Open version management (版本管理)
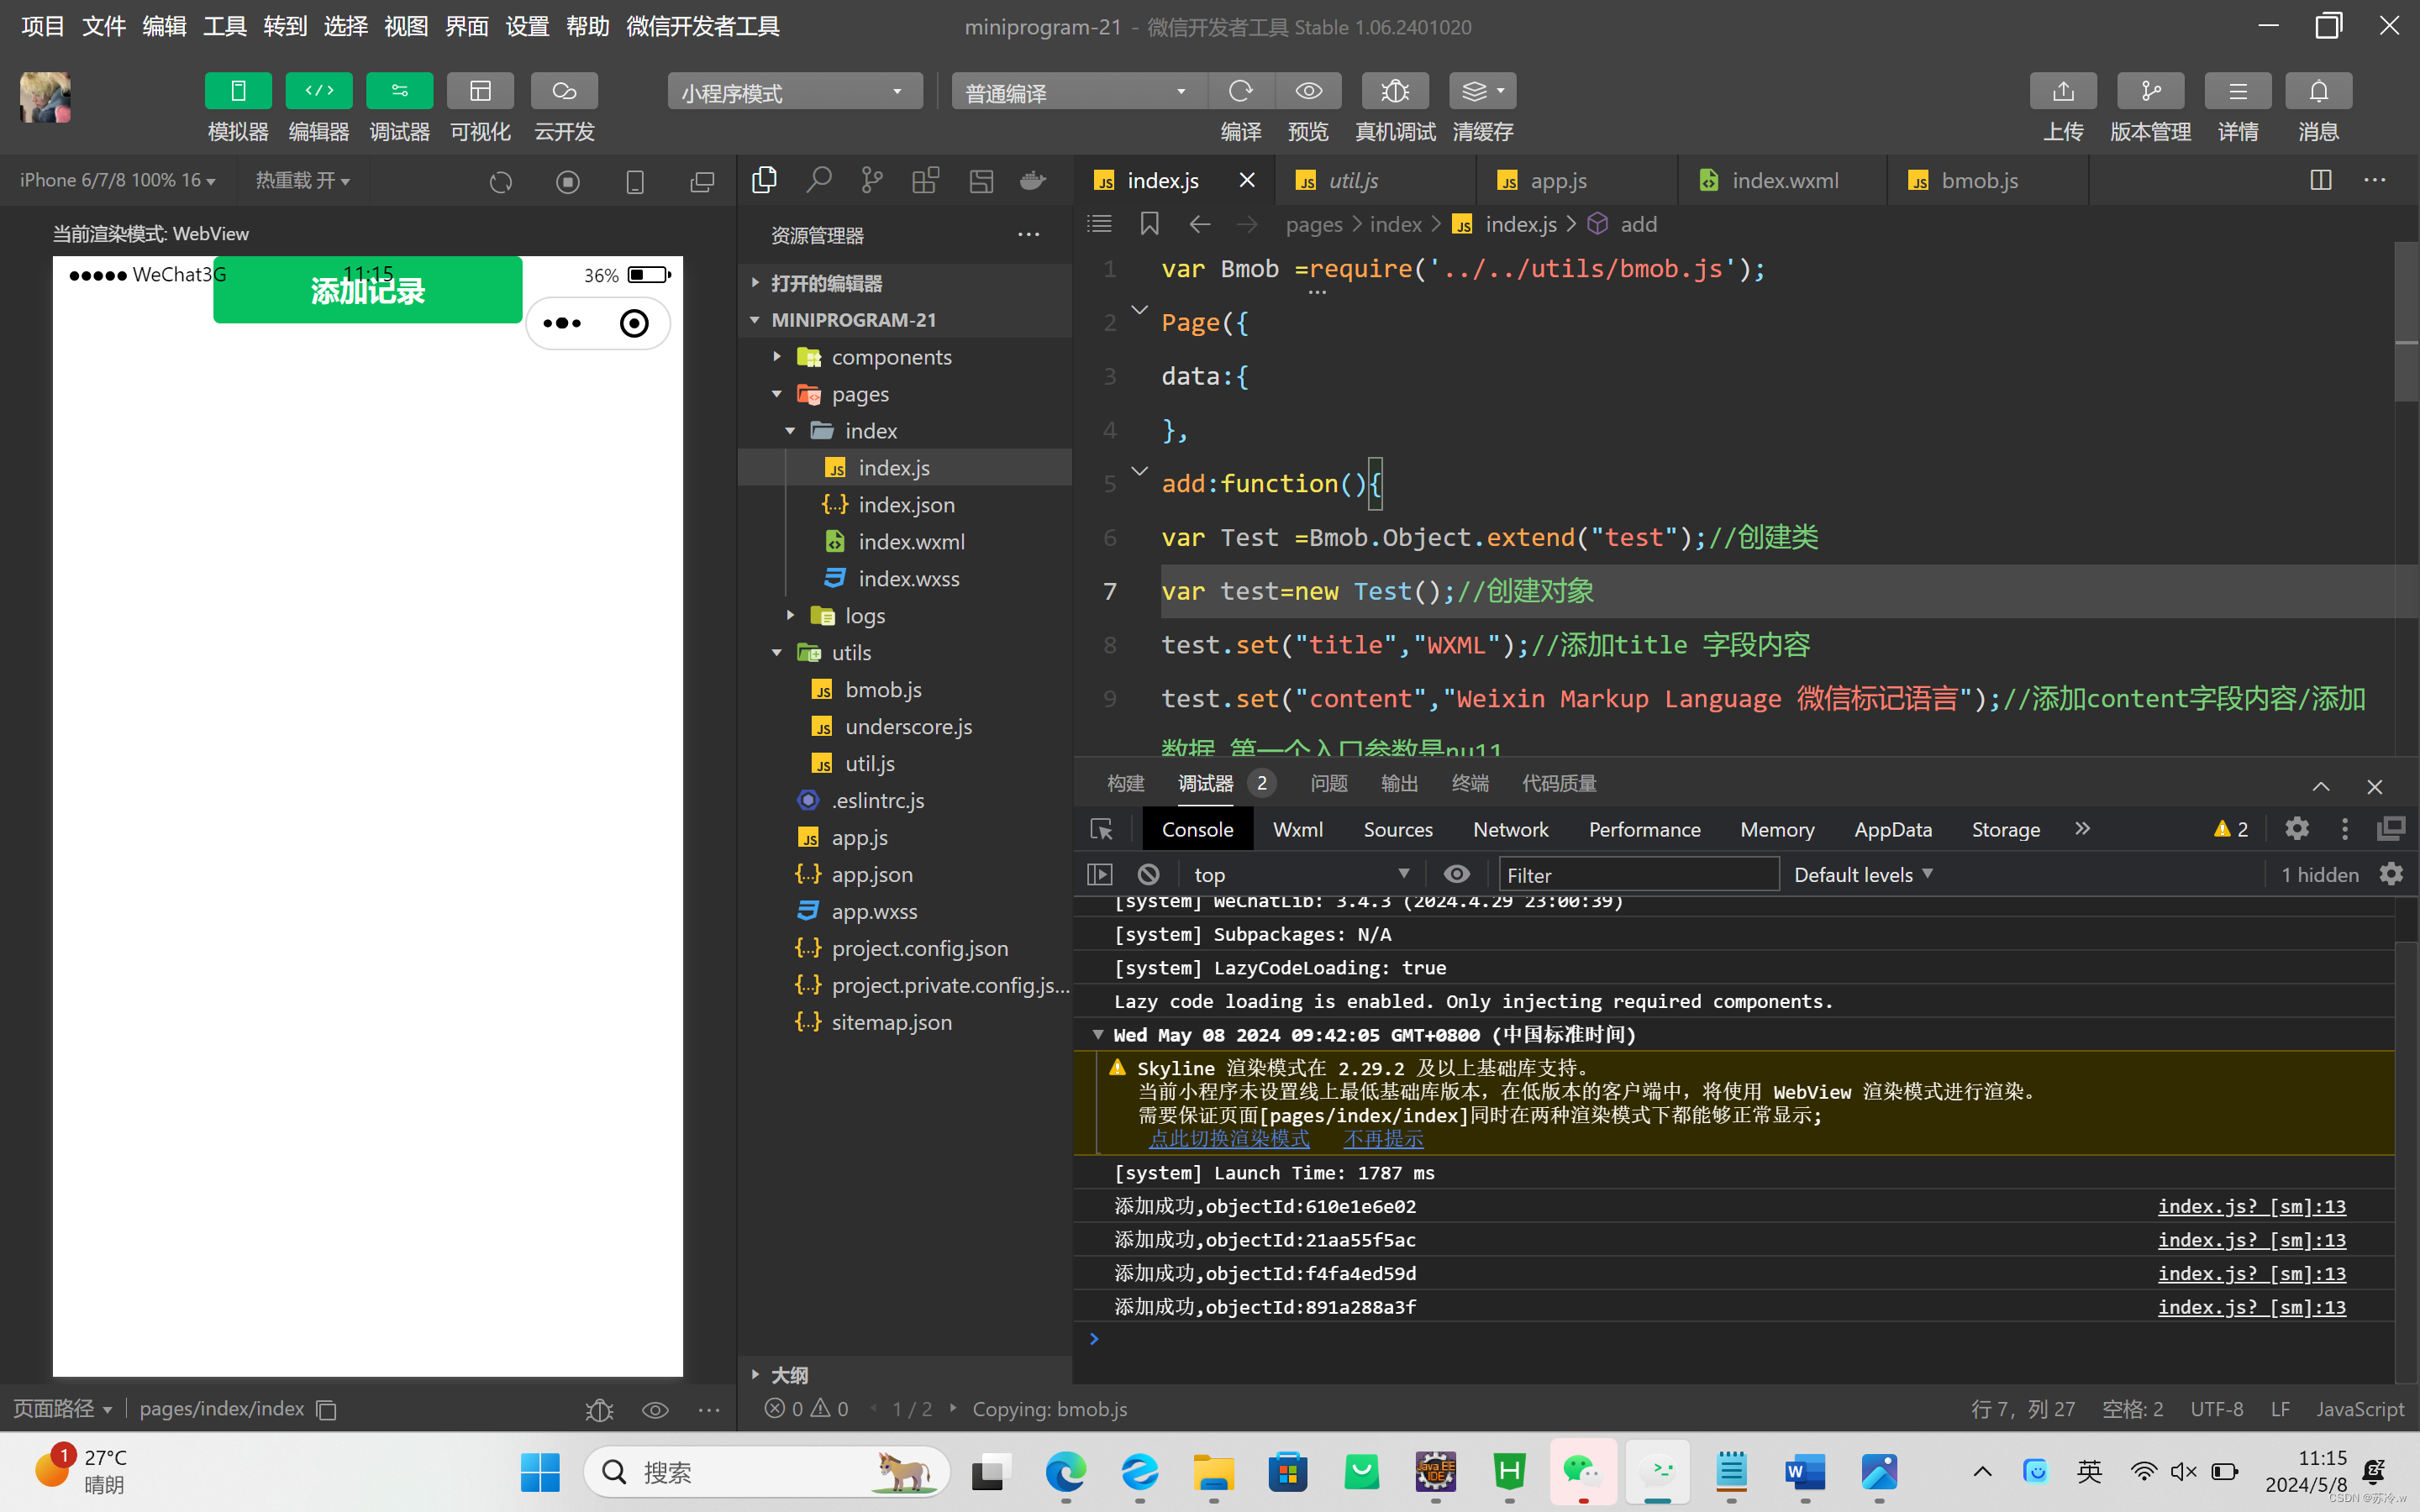 (2150, 91)
